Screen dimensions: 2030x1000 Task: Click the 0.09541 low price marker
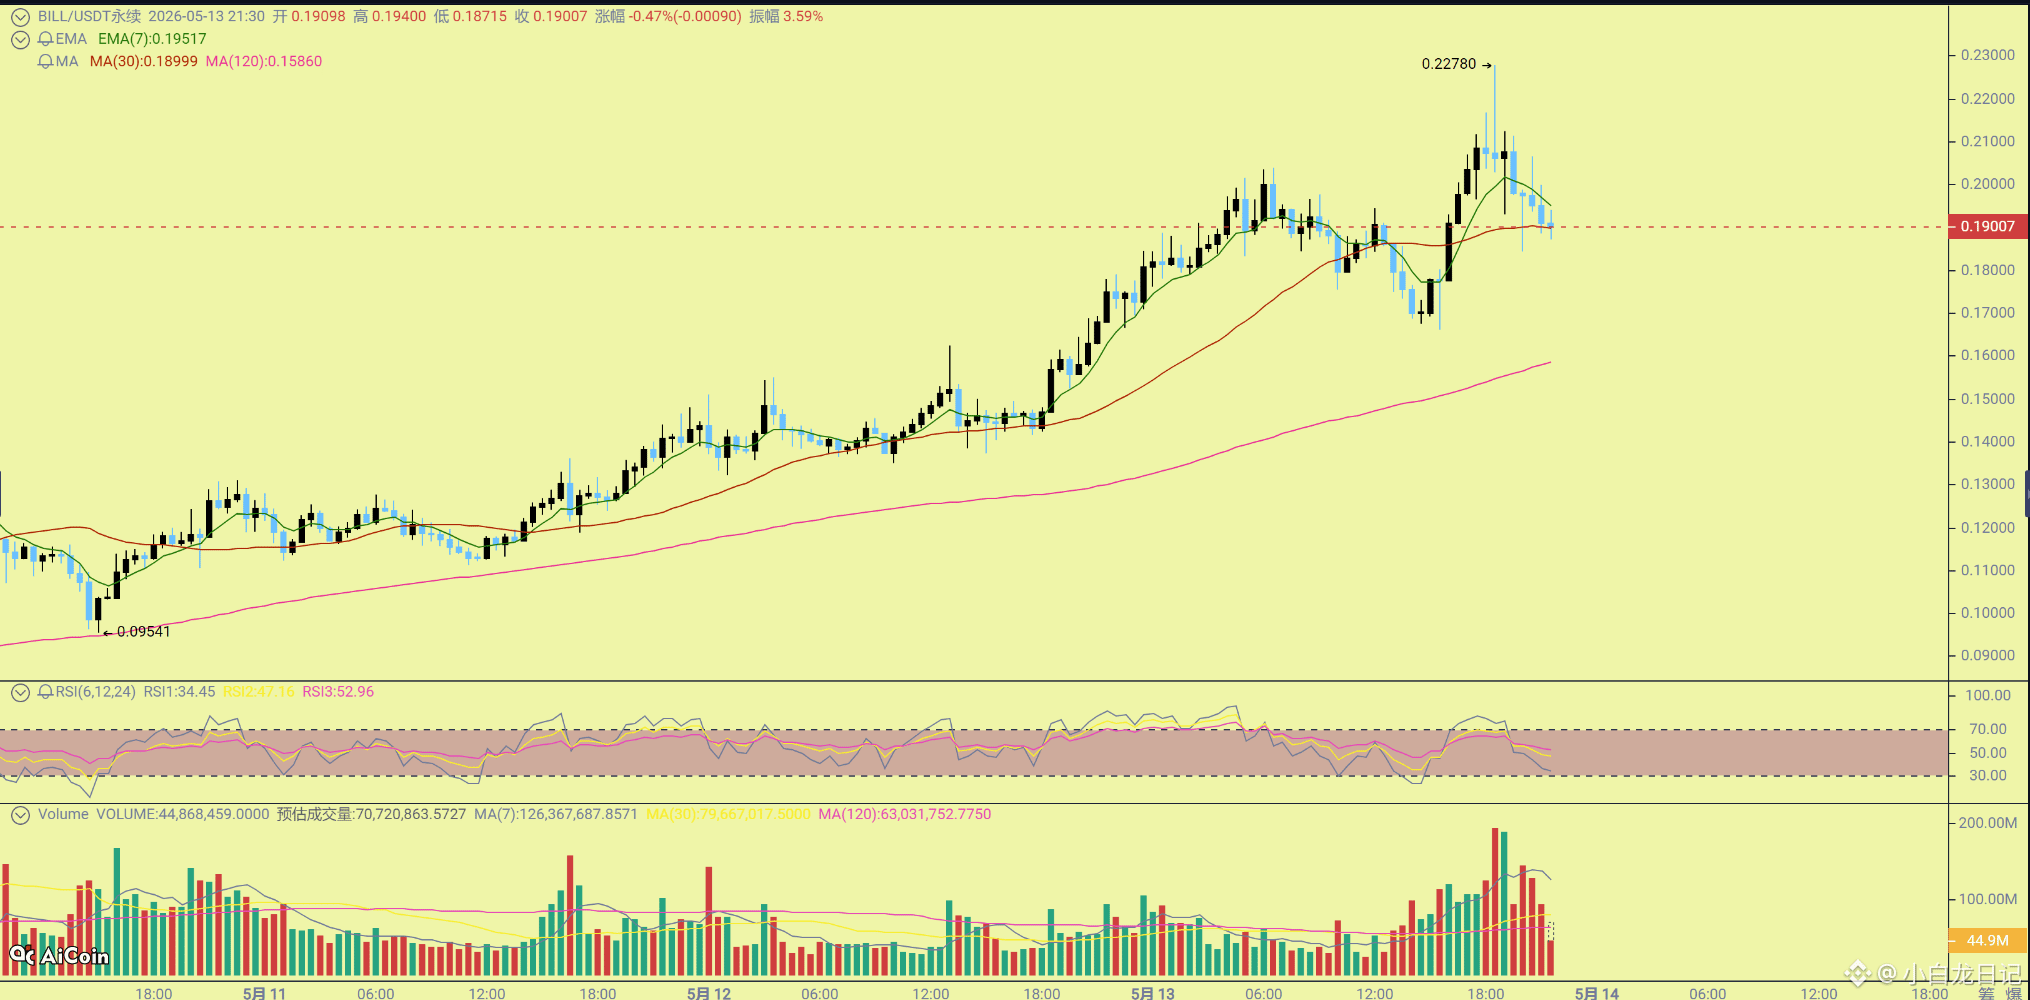click(x=144, y=632)
